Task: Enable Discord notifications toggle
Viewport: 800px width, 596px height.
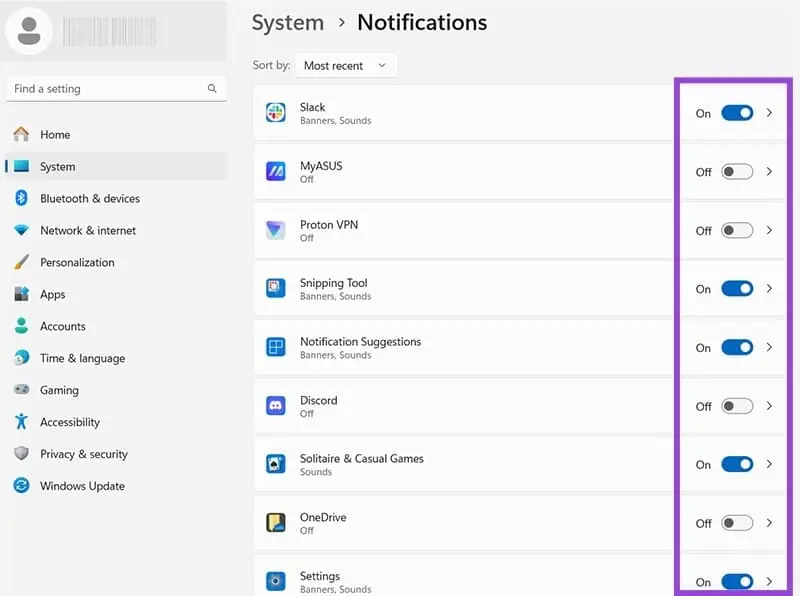Action: click(737, 406)
